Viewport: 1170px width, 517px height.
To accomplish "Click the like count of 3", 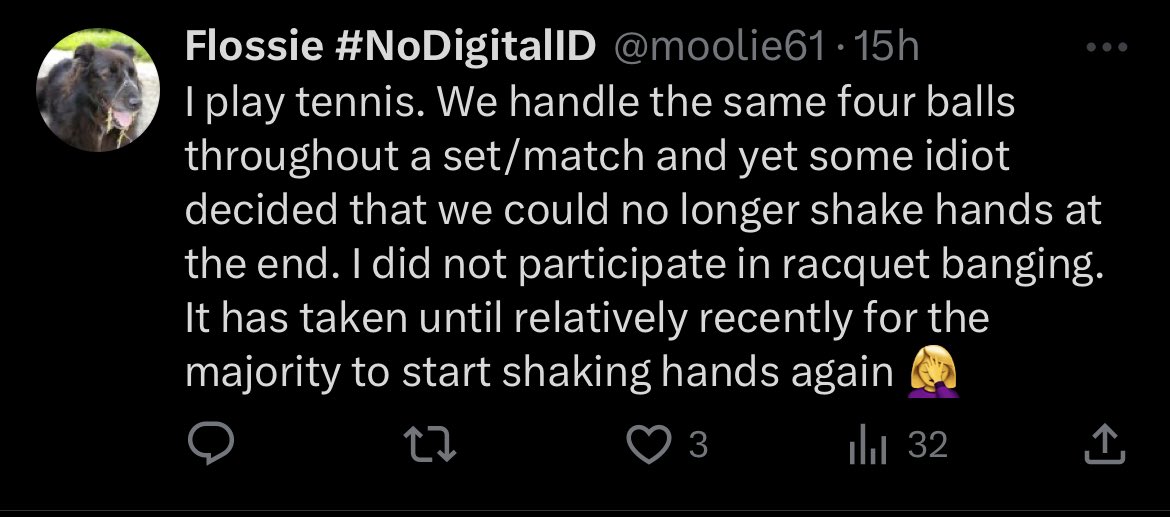I will coord(699,445).
